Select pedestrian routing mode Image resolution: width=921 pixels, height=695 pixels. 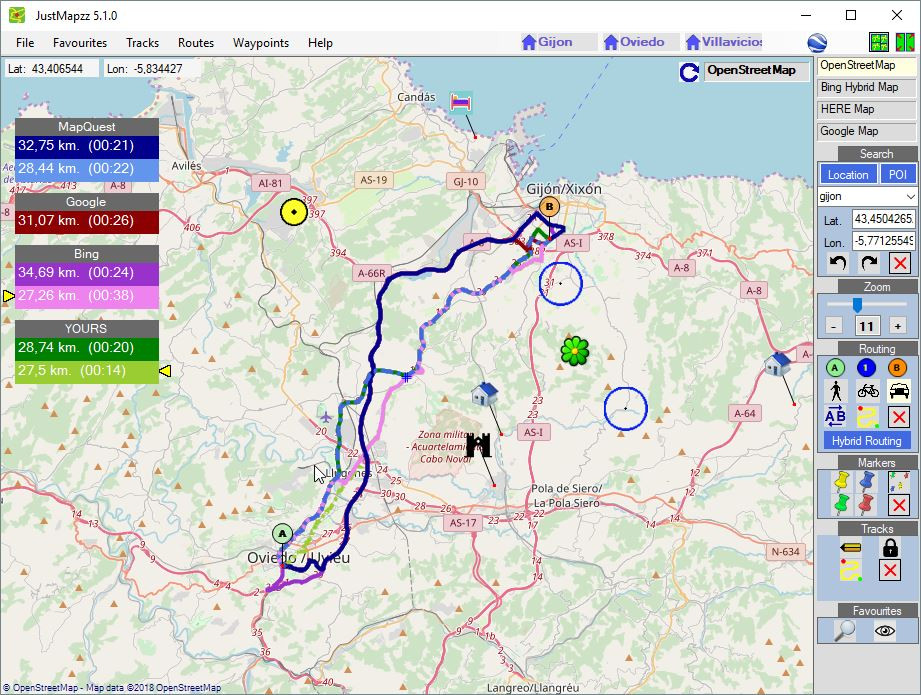pos(835,391)
